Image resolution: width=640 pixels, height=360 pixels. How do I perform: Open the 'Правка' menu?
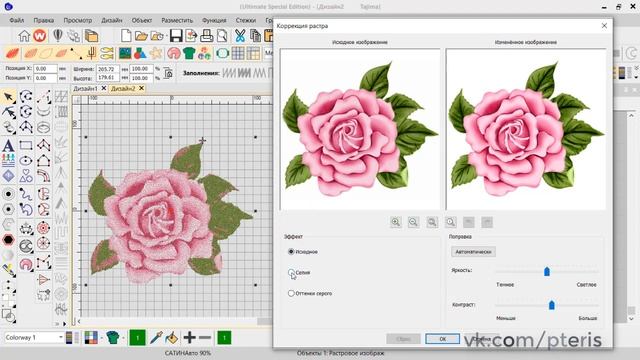44,20
